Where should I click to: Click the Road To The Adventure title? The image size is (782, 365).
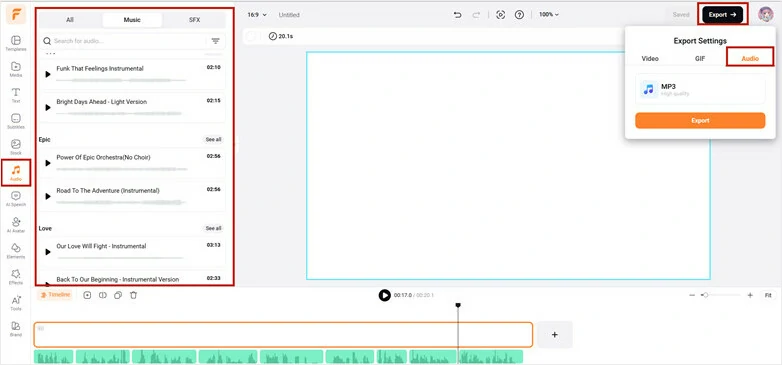click(x=108, y=190)
